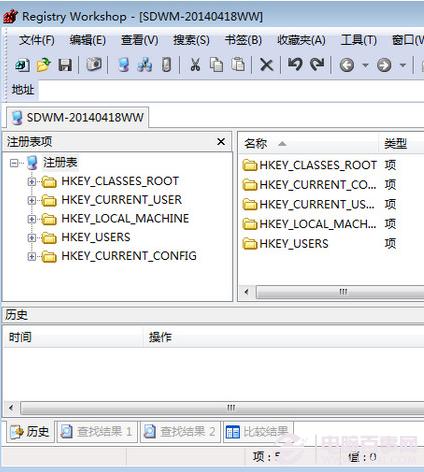Open the 编辑(E) menu
This screenshot has height=472, width=424.
pyautogui.click(x=88, y=40)
